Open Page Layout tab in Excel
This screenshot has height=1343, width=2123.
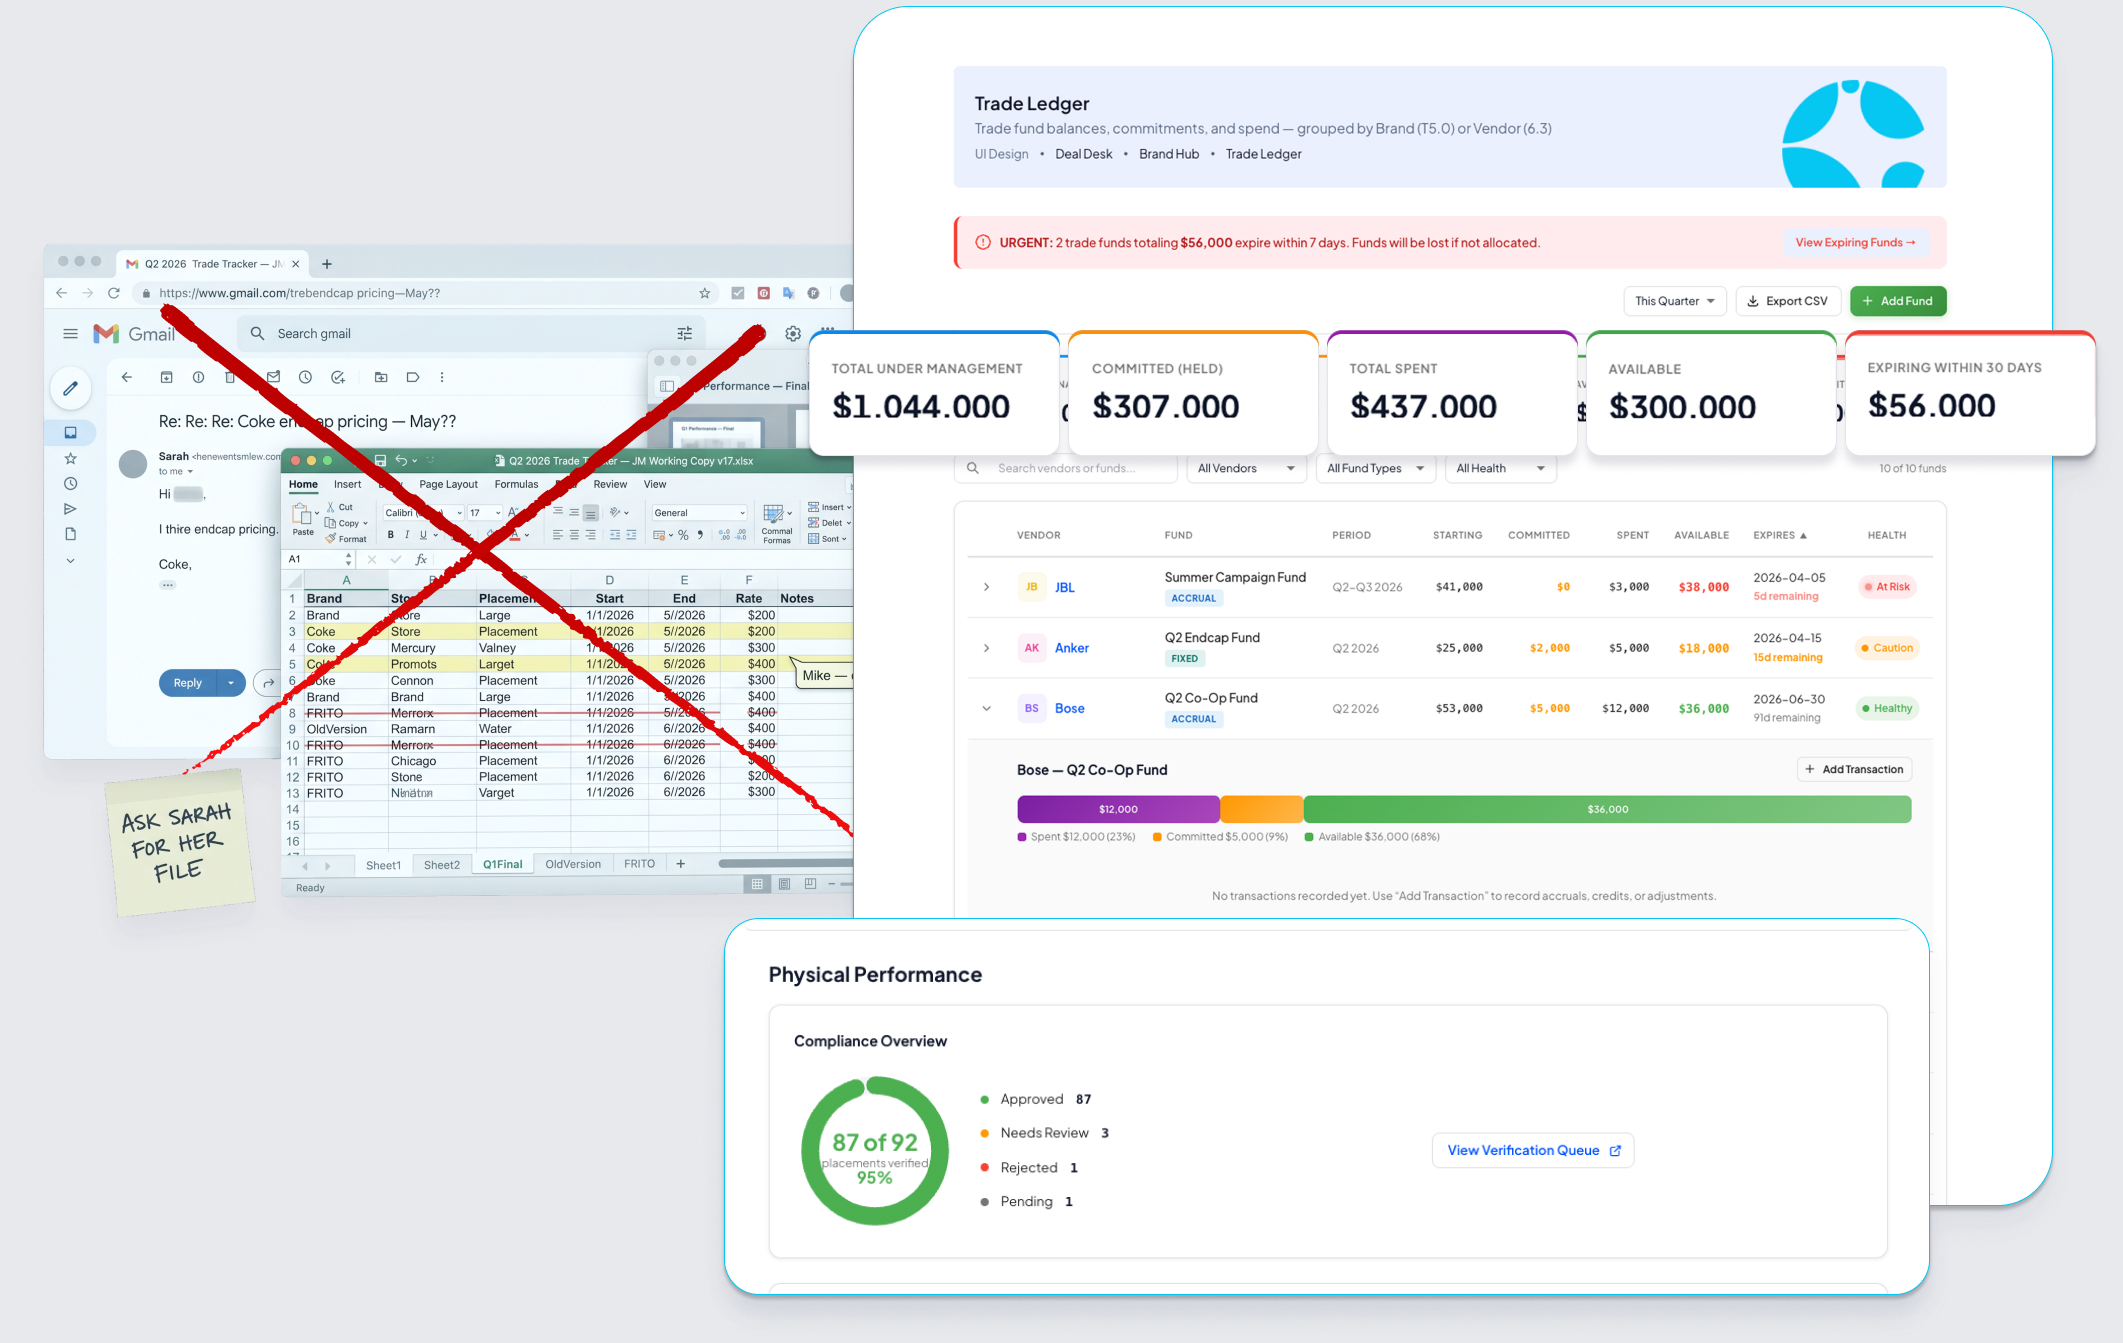pyautogui.click(x=448, y=484)
